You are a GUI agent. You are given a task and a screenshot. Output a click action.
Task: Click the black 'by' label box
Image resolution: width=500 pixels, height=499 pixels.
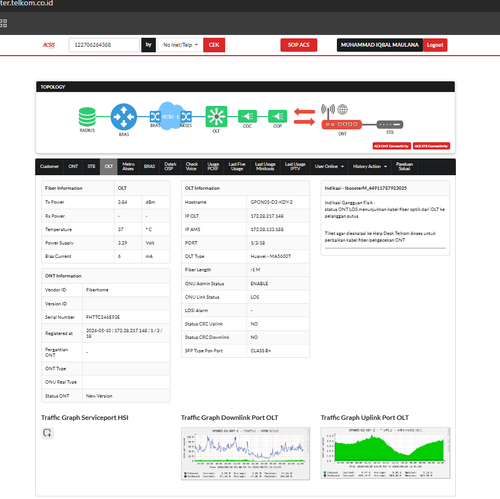point(149,45)
